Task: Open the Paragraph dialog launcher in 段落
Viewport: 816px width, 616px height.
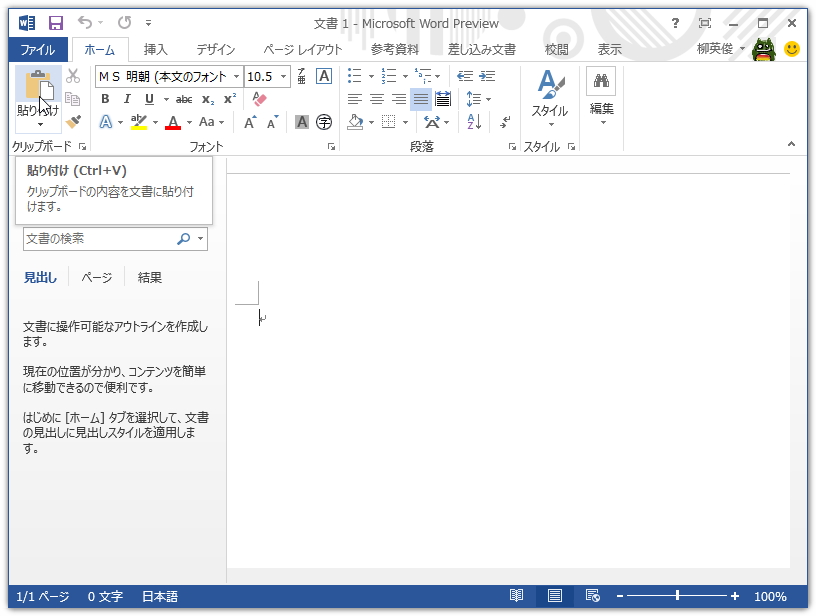Action: coord(512,146)
